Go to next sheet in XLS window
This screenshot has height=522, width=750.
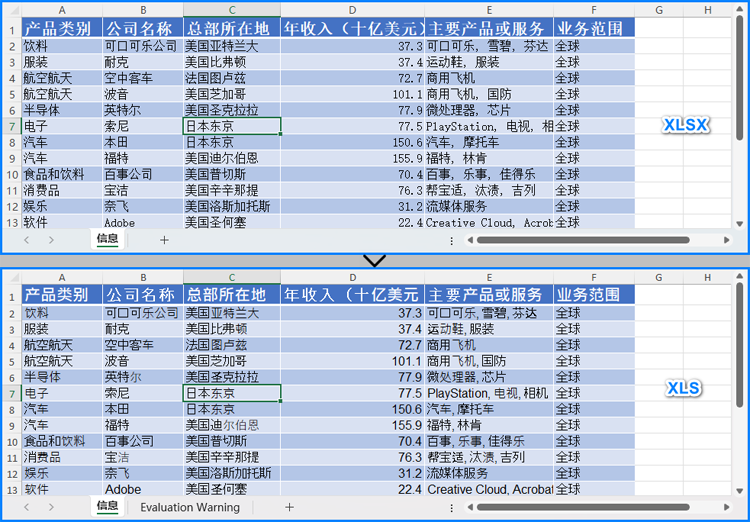[51, 507]
